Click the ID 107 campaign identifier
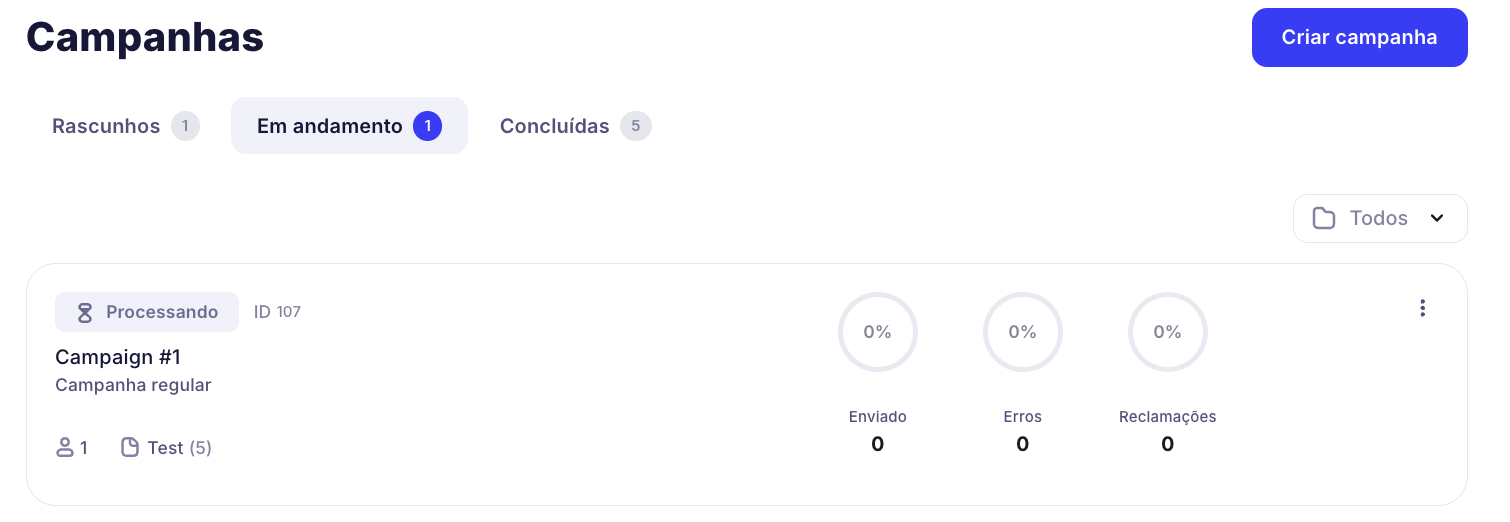1510x522 pixels. point(277,312)
